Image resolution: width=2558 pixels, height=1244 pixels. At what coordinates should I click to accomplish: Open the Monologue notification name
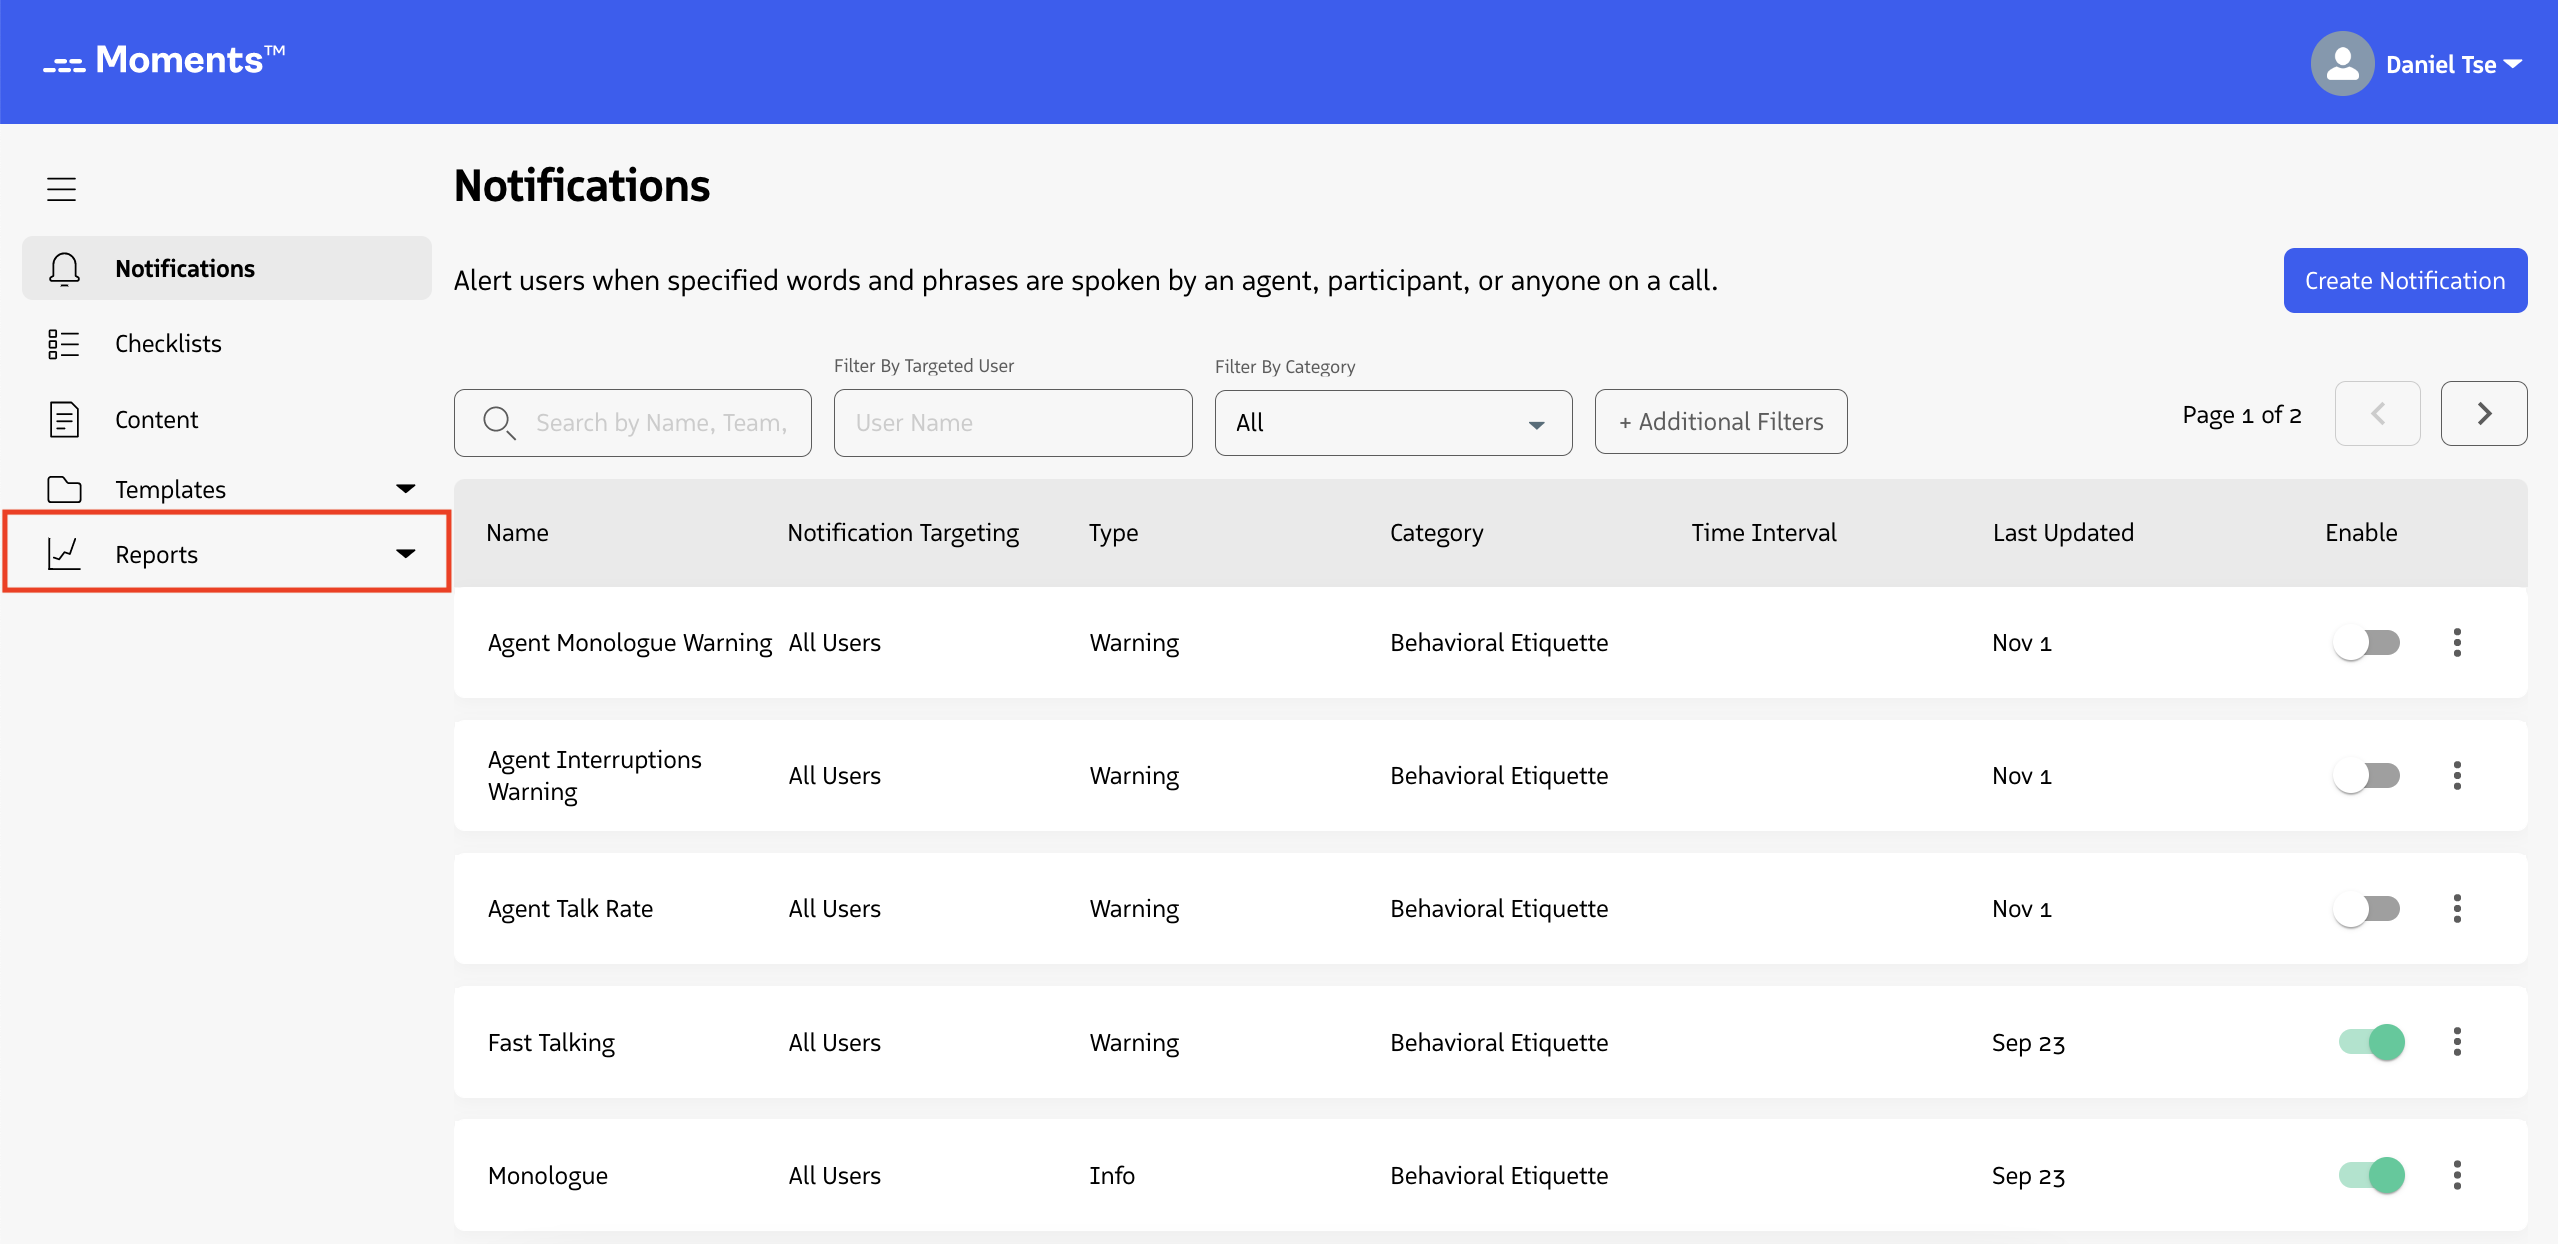coord(548,1175)
